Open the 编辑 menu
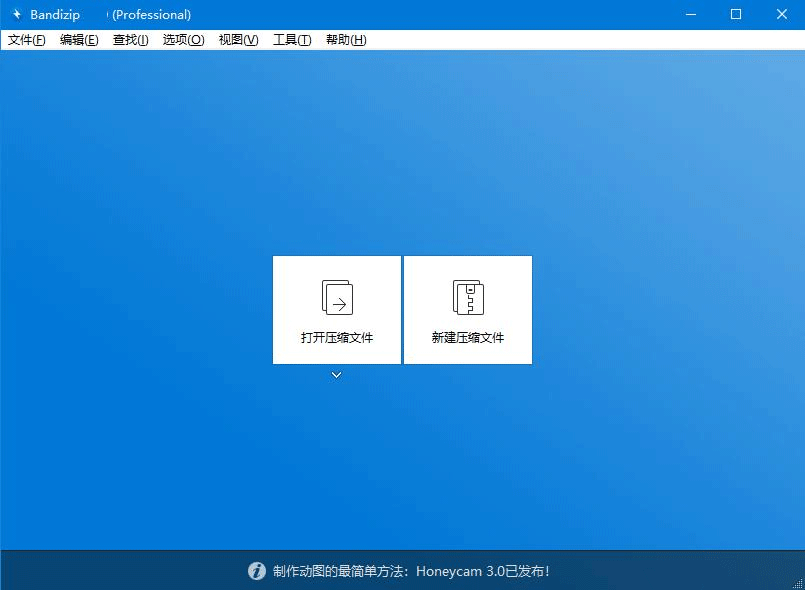 (78, 39)
